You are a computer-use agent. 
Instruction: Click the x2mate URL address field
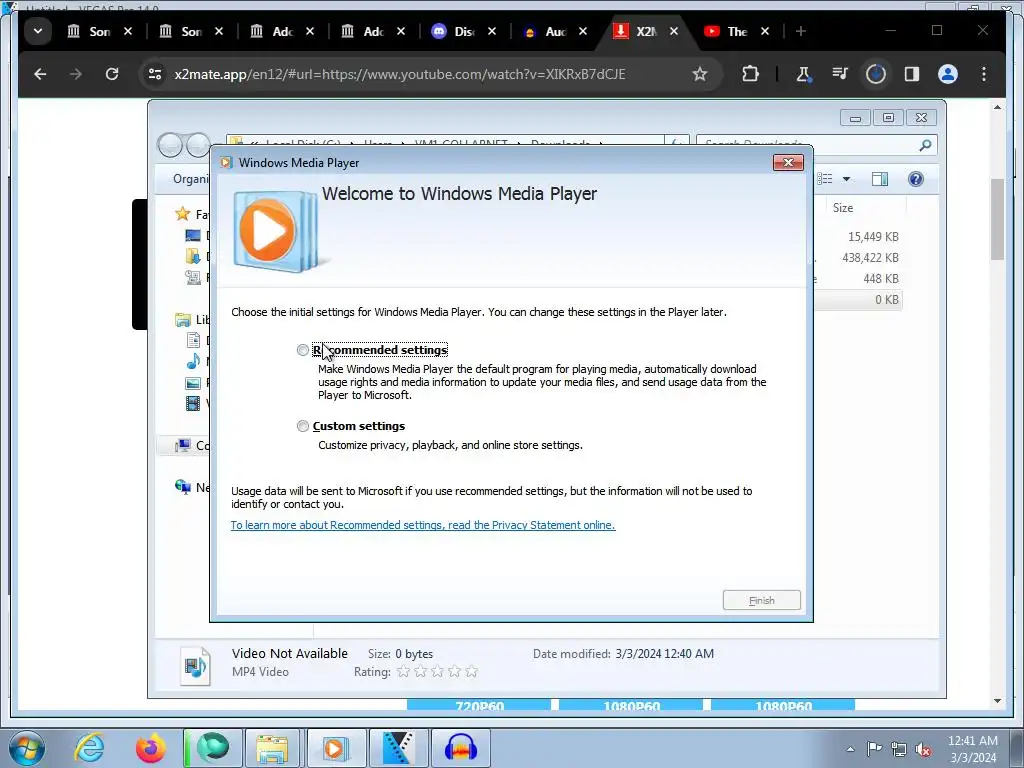coord(400,74)
